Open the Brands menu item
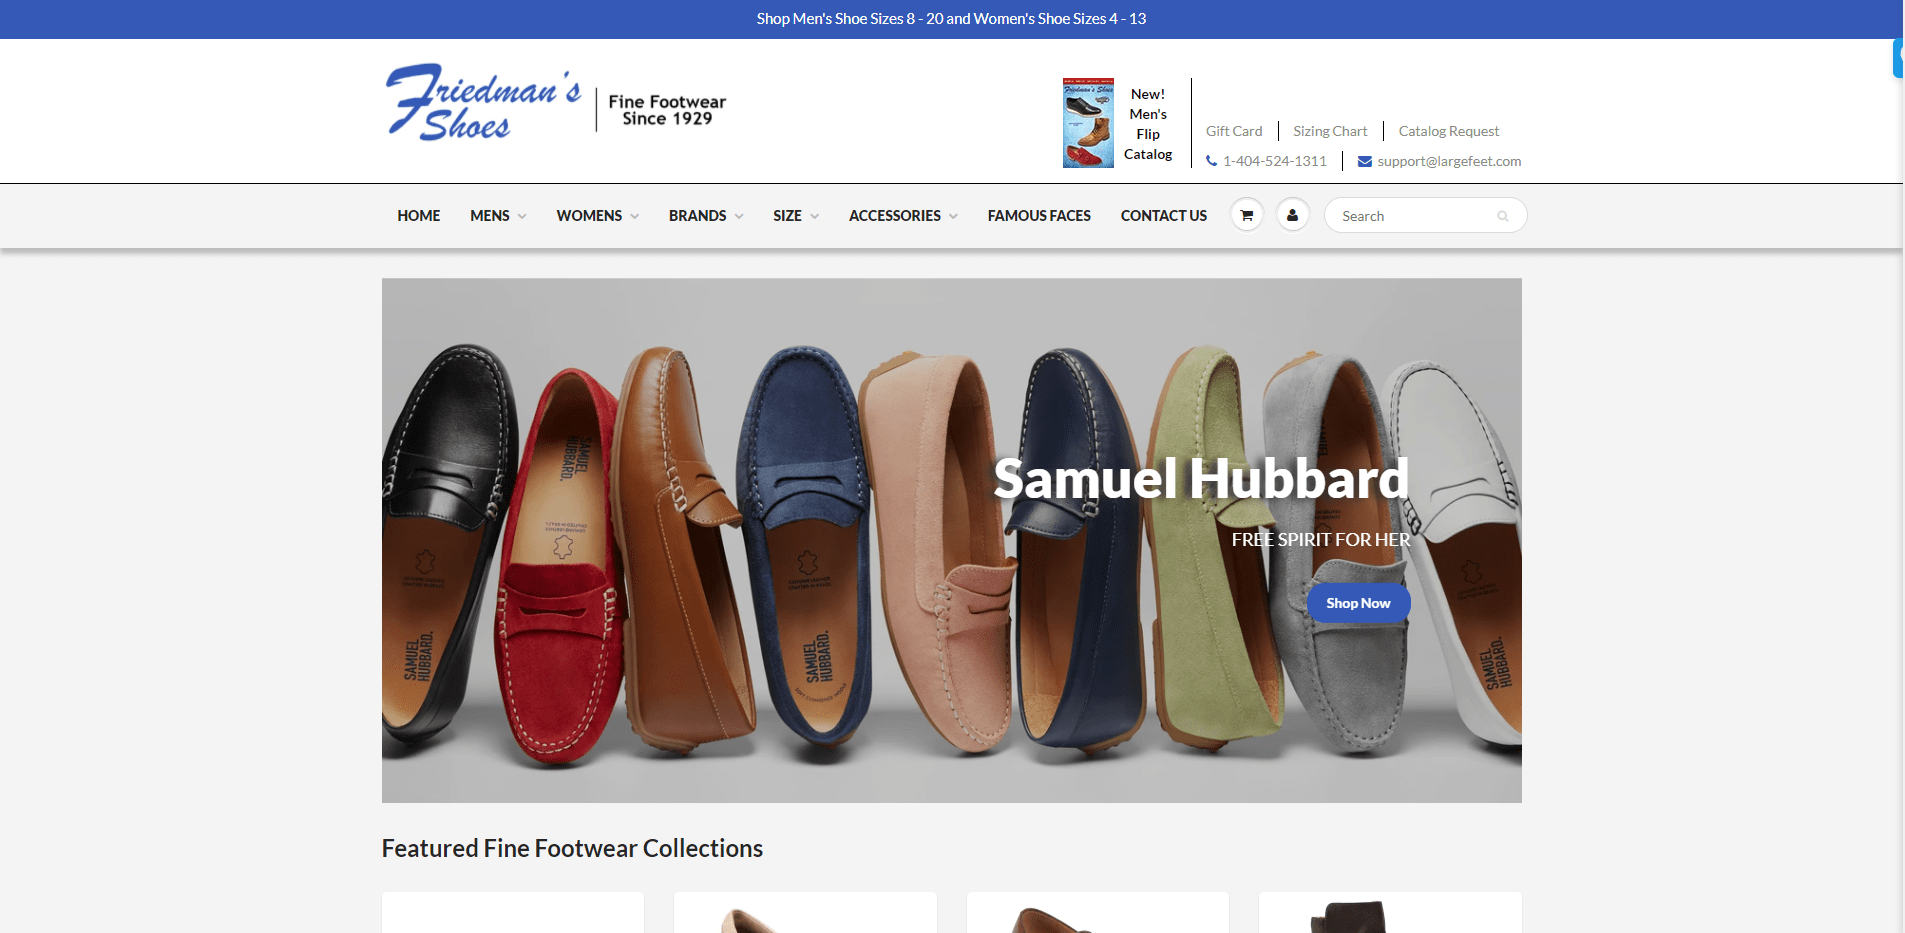Screen dimensions: 1905x933 point(697,216)
